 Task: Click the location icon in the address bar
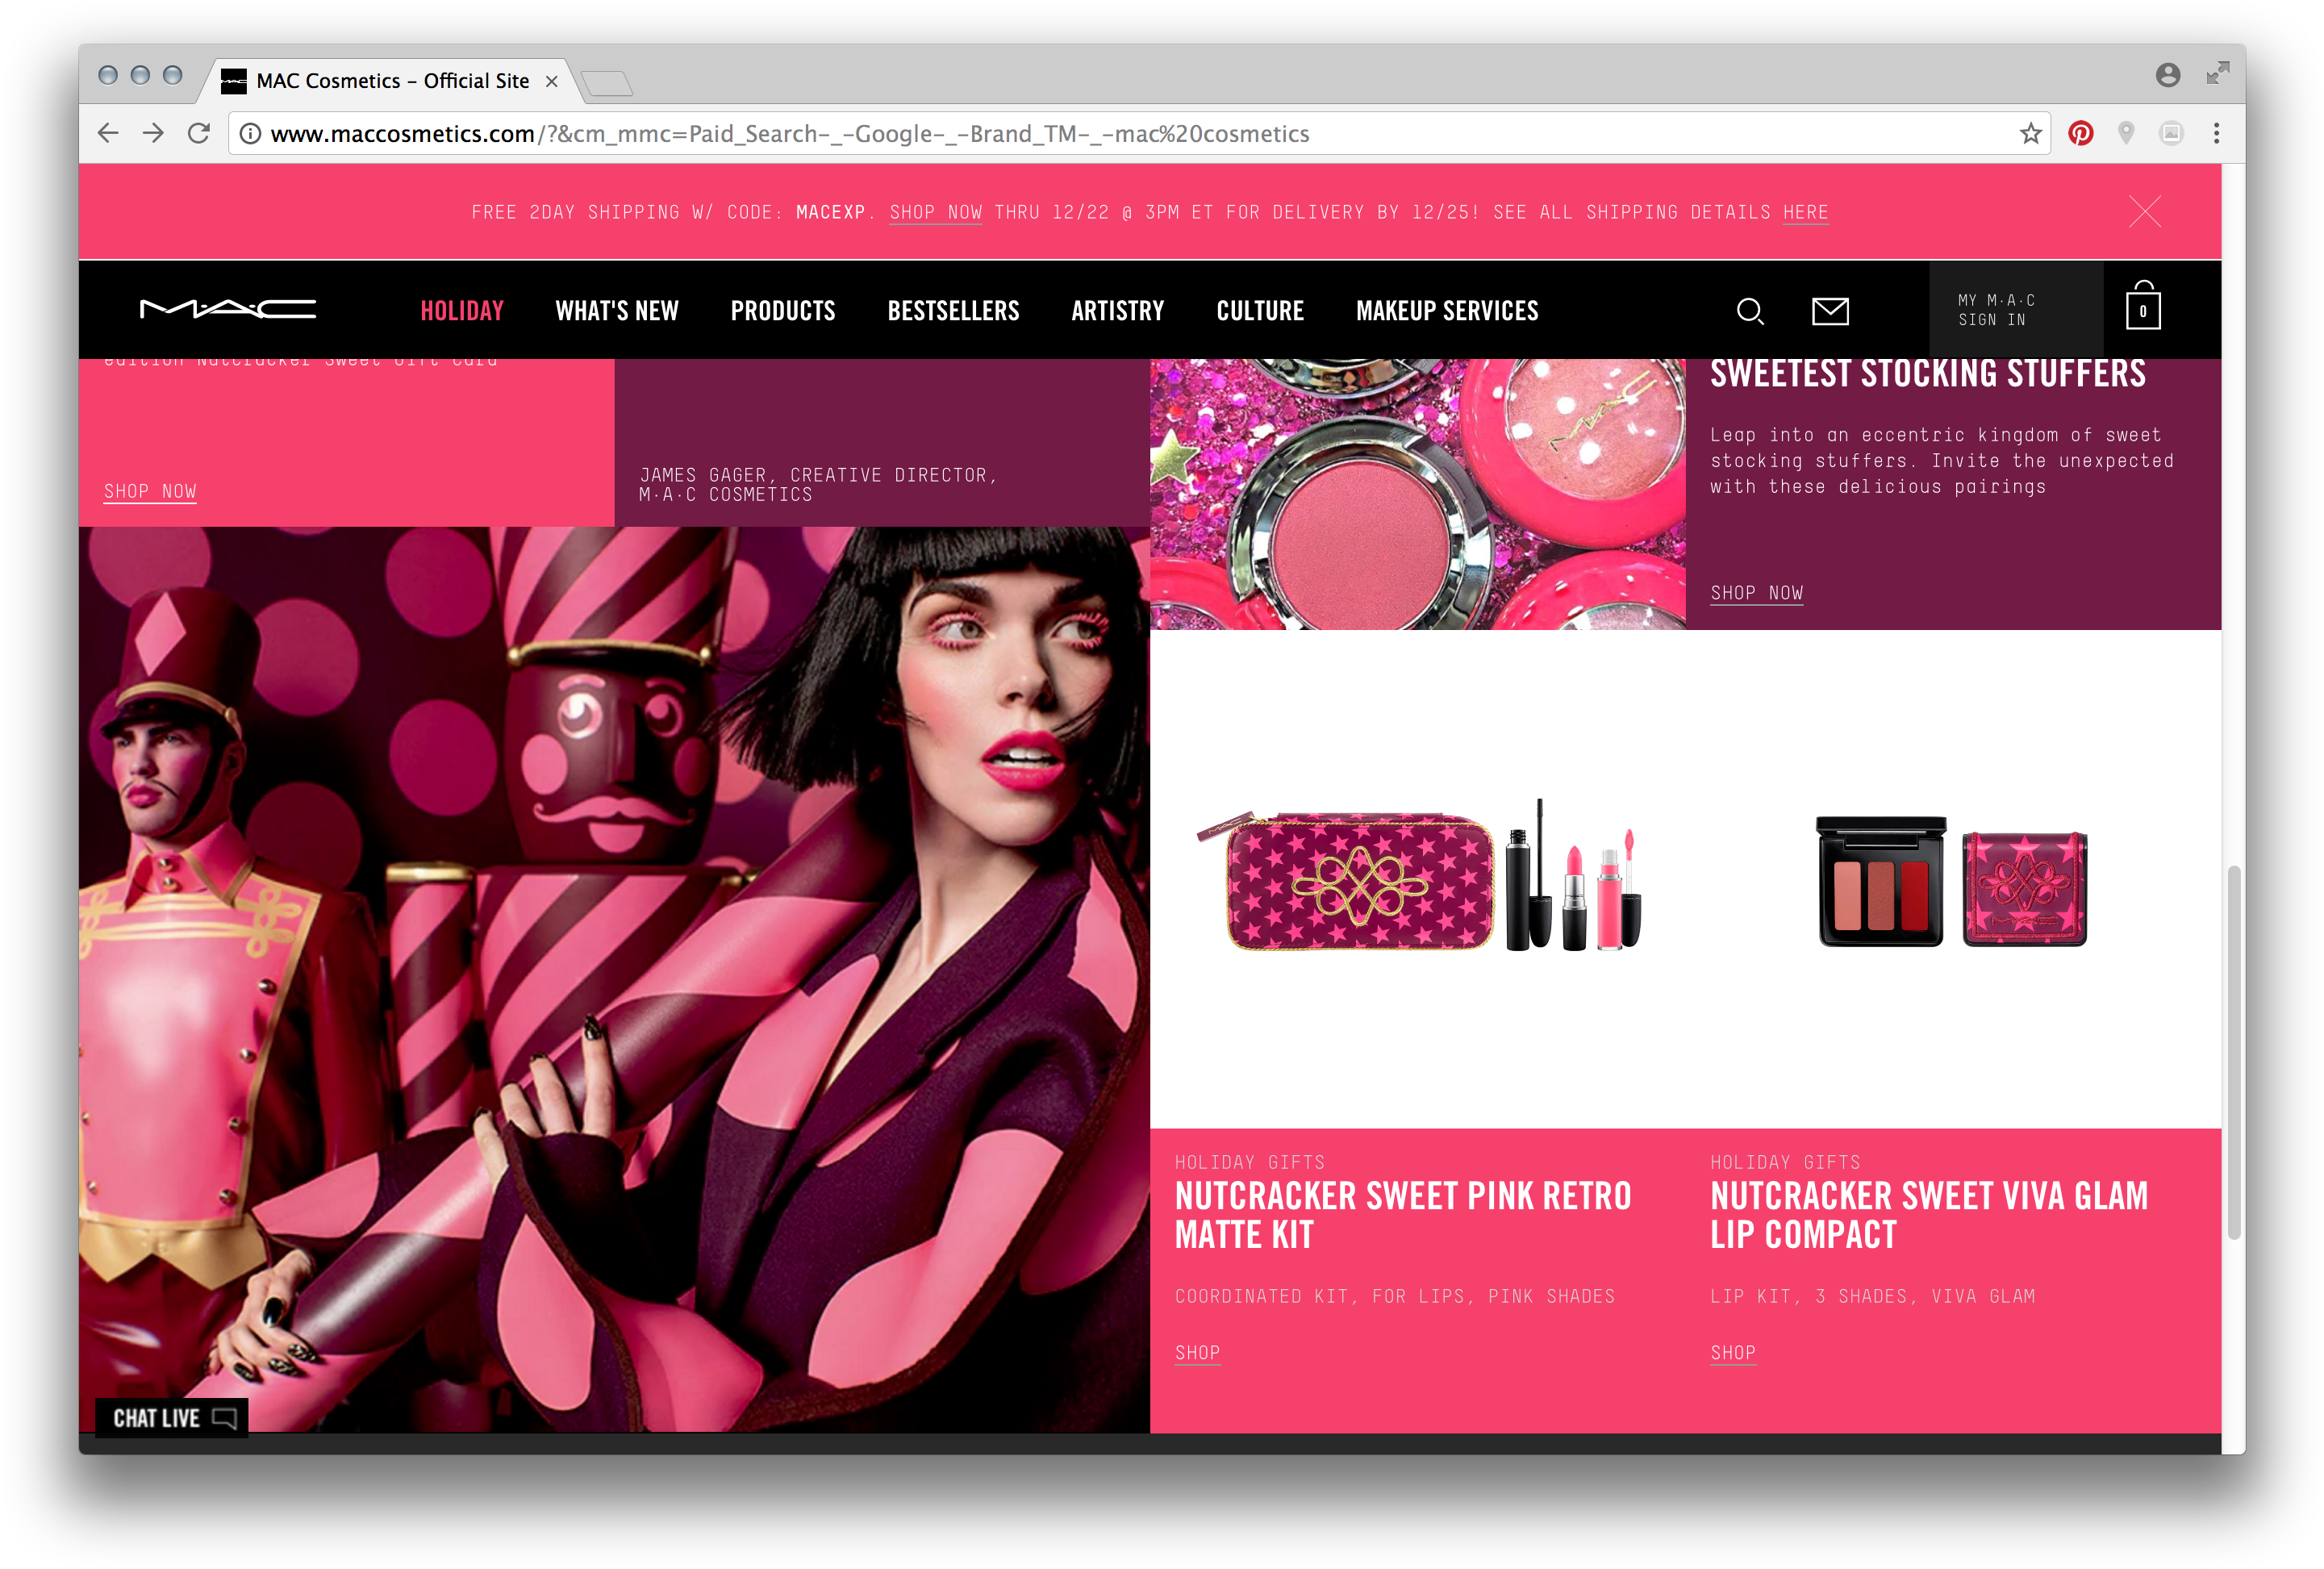click(2126, 133)
